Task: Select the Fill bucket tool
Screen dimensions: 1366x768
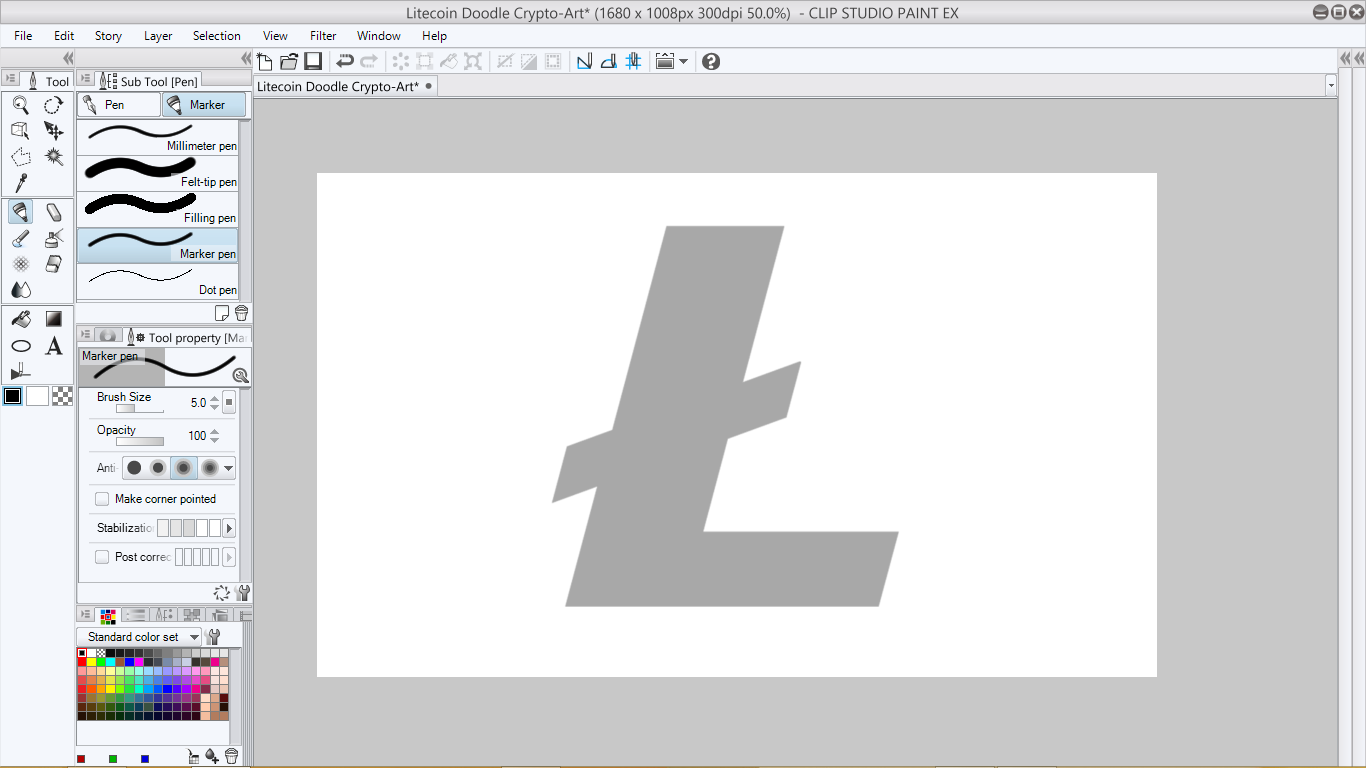Action: 21,319
